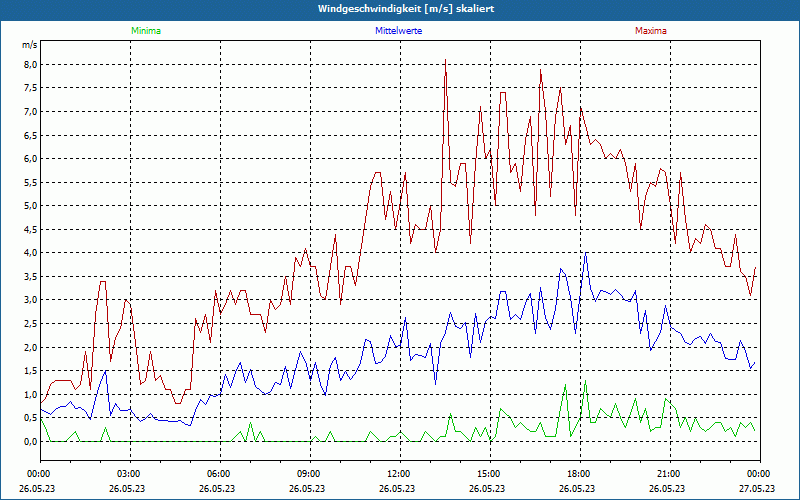
Task: Click the 27.05.23 date label
Action: click(757, 488)
